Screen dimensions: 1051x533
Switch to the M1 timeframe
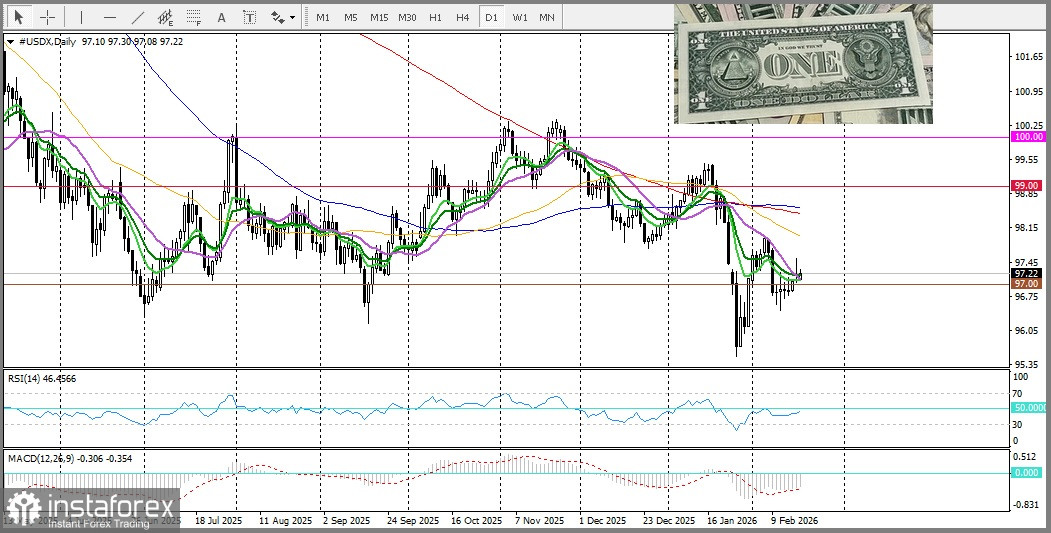[322, 17]
